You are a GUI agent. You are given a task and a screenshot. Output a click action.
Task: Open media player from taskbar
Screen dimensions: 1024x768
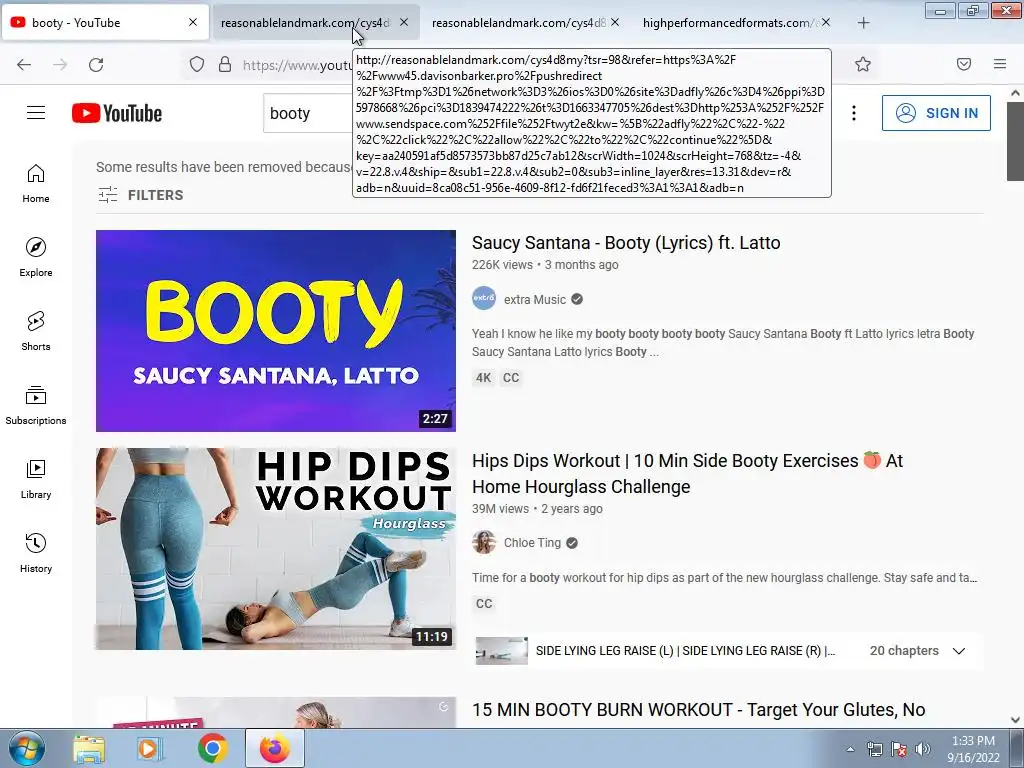pyautogui.click(x=150, y=748)
